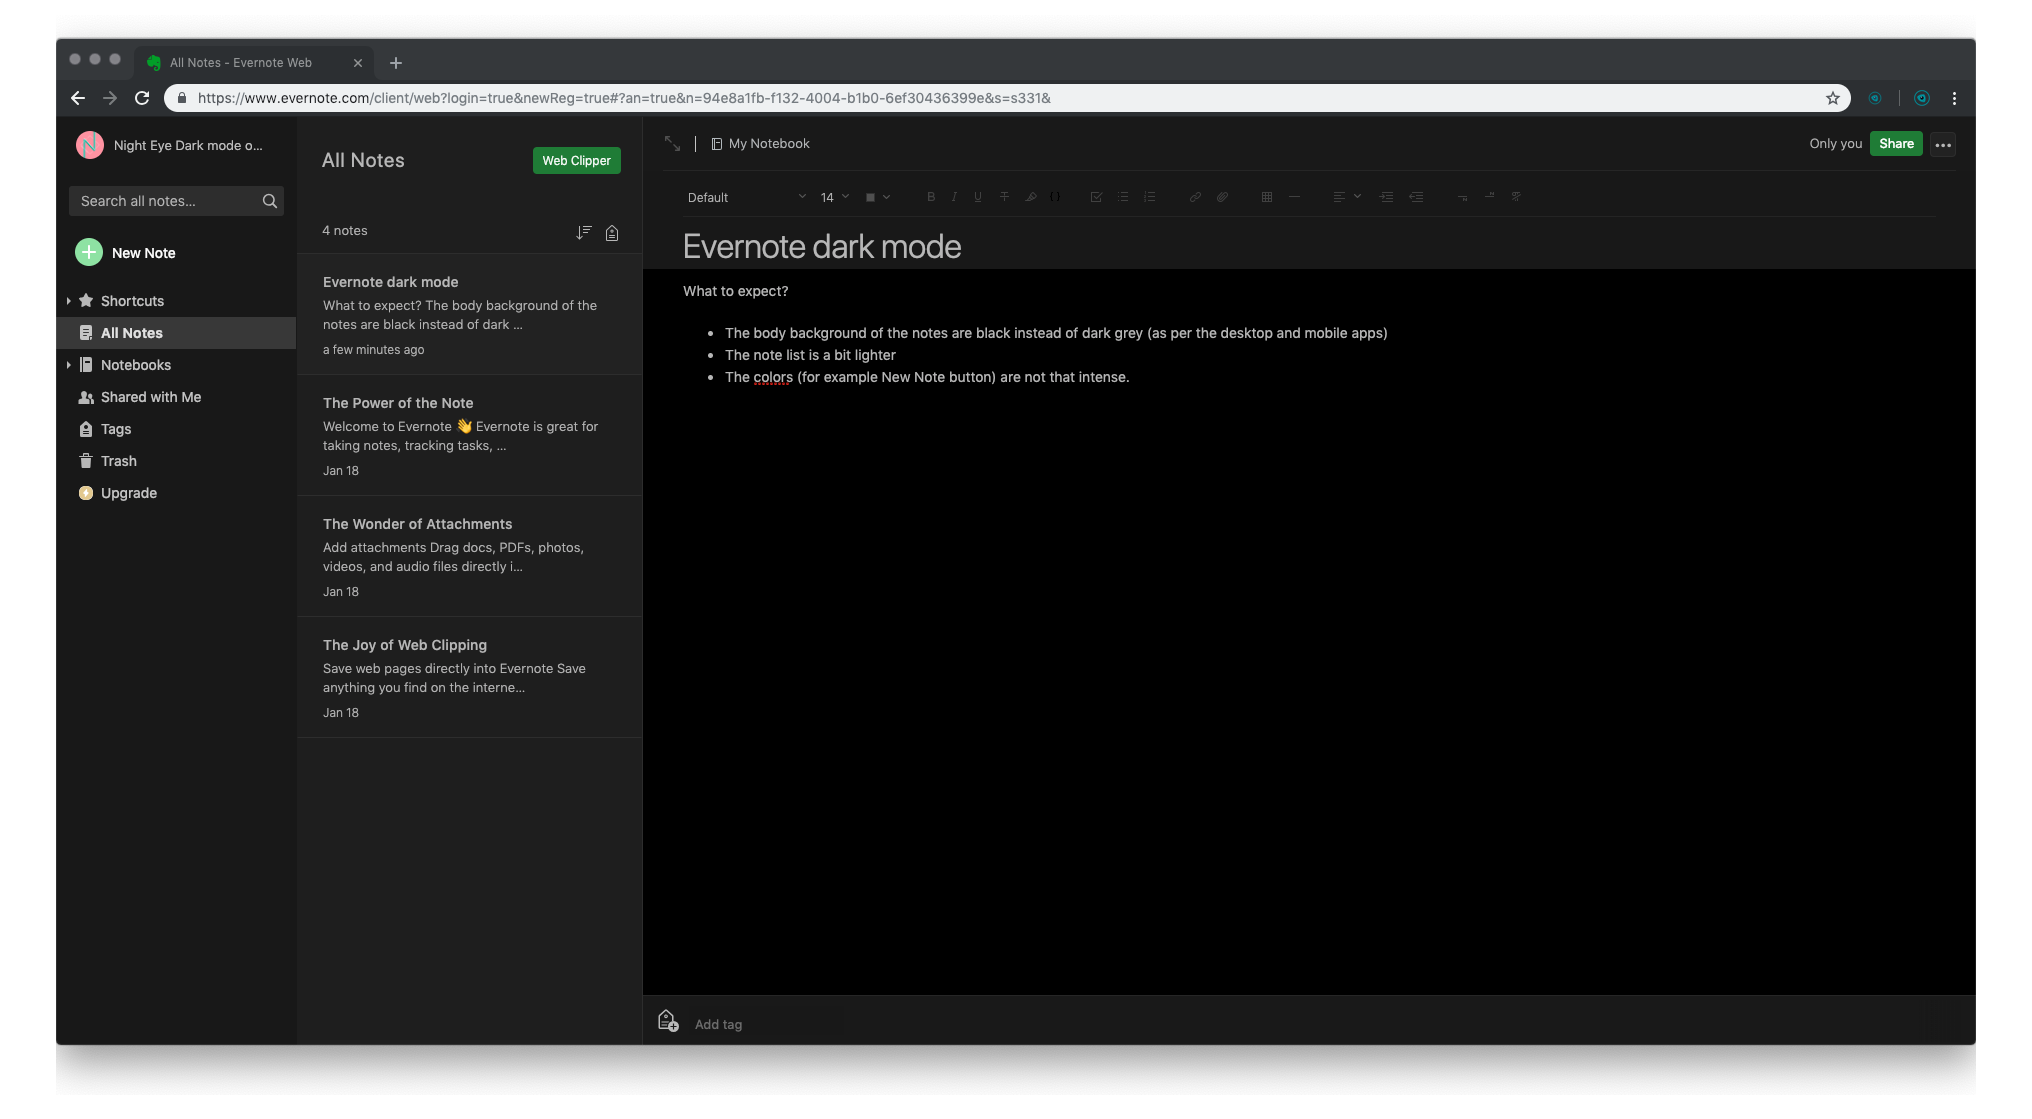This screenshot has height=1119, width=2032.
Task: Open a new browser tab
Action: coord(396,63)
